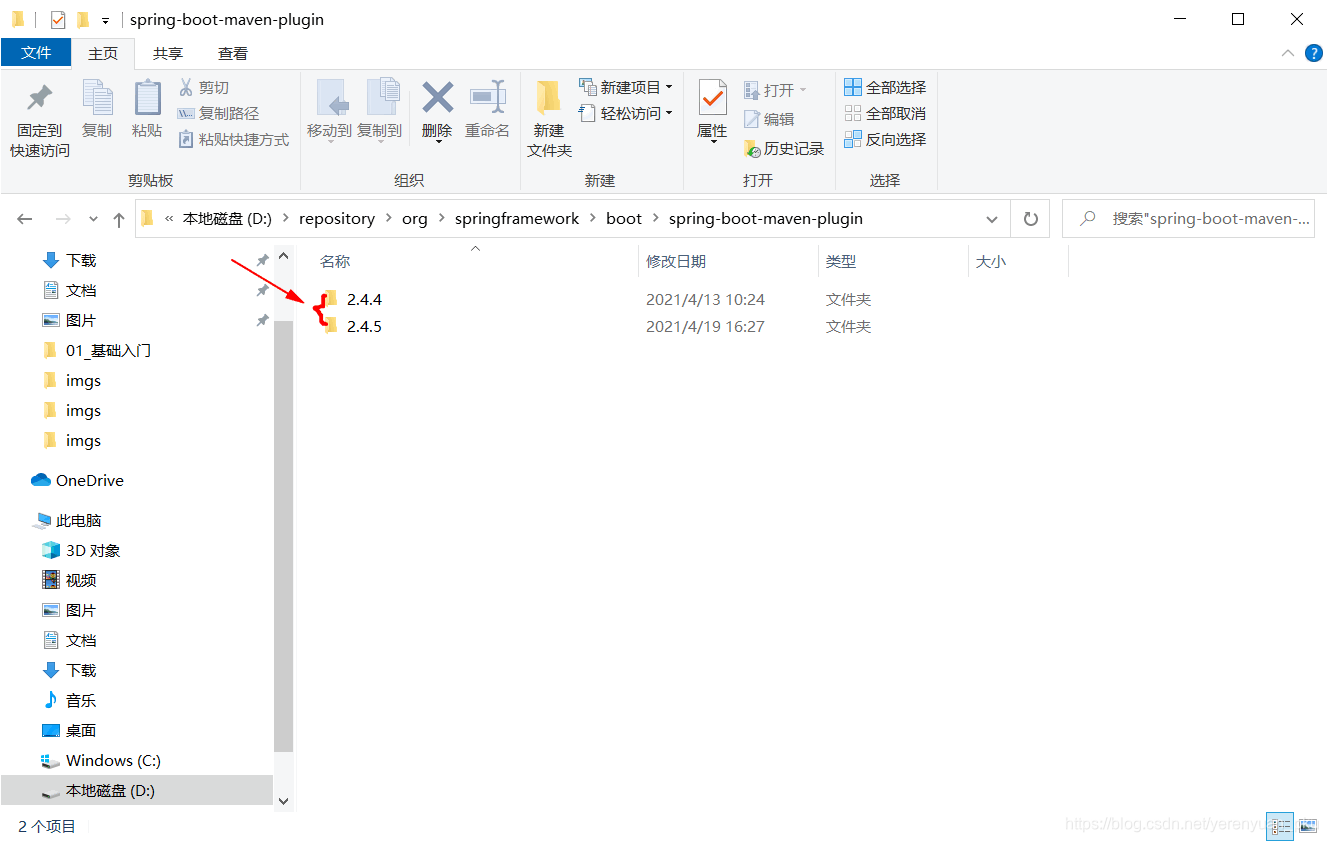Click boot in the address path
Image resolution: width=1328 pixels, height=842 pixels.
624,219
